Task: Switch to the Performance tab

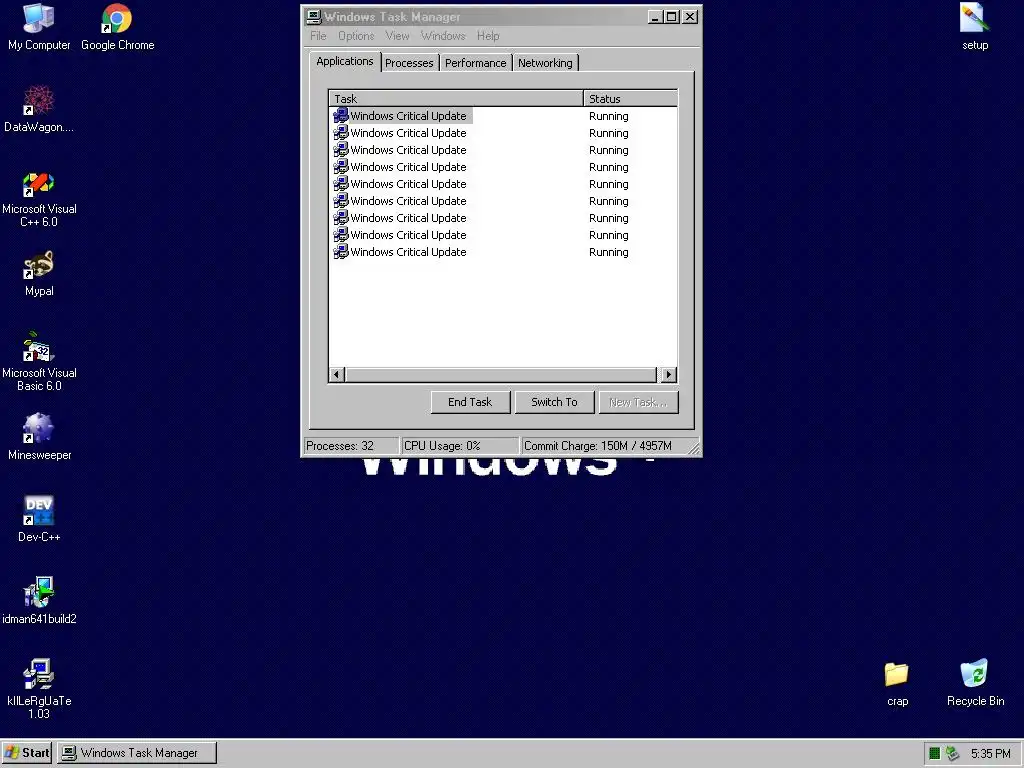Action: [x=475, y=63]
